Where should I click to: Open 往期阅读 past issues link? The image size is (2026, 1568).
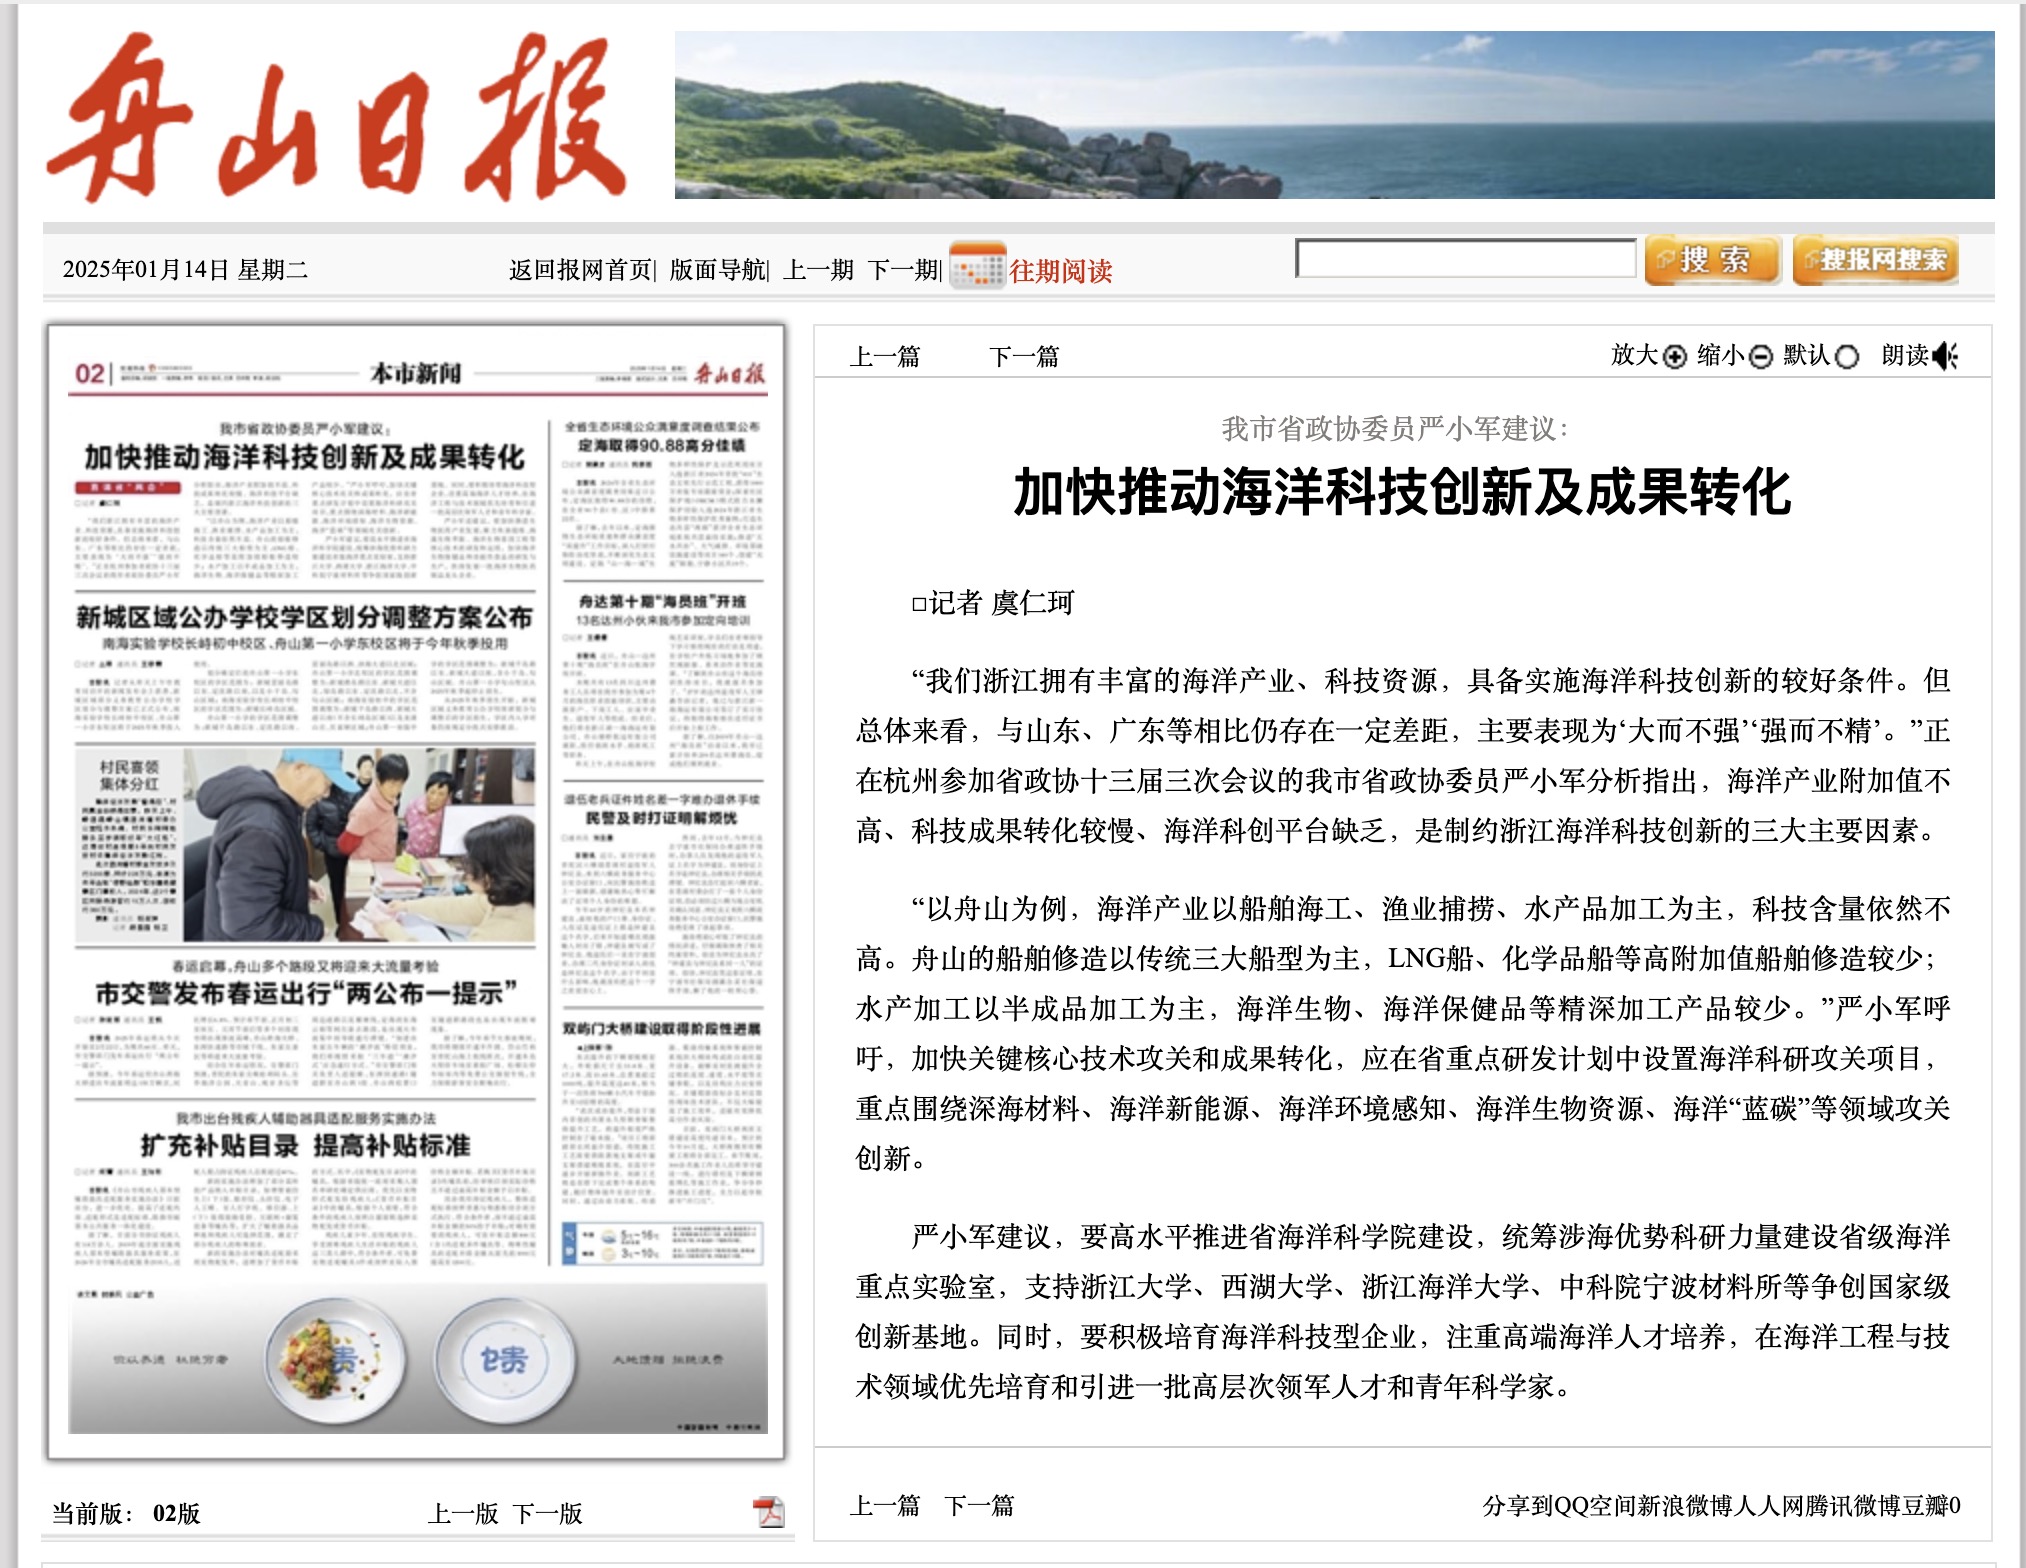1060,271
